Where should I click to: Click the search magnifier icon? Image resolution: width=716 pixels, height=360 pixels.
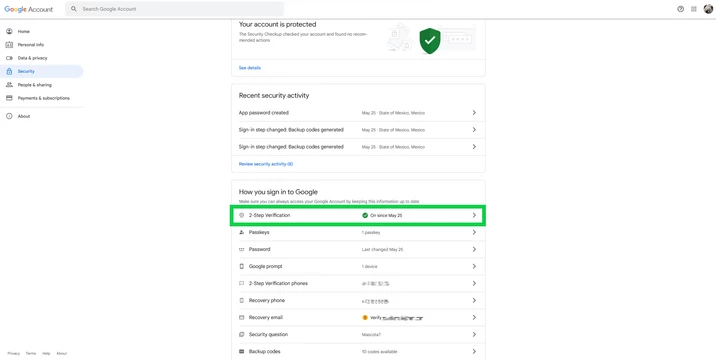click(74, 9)
